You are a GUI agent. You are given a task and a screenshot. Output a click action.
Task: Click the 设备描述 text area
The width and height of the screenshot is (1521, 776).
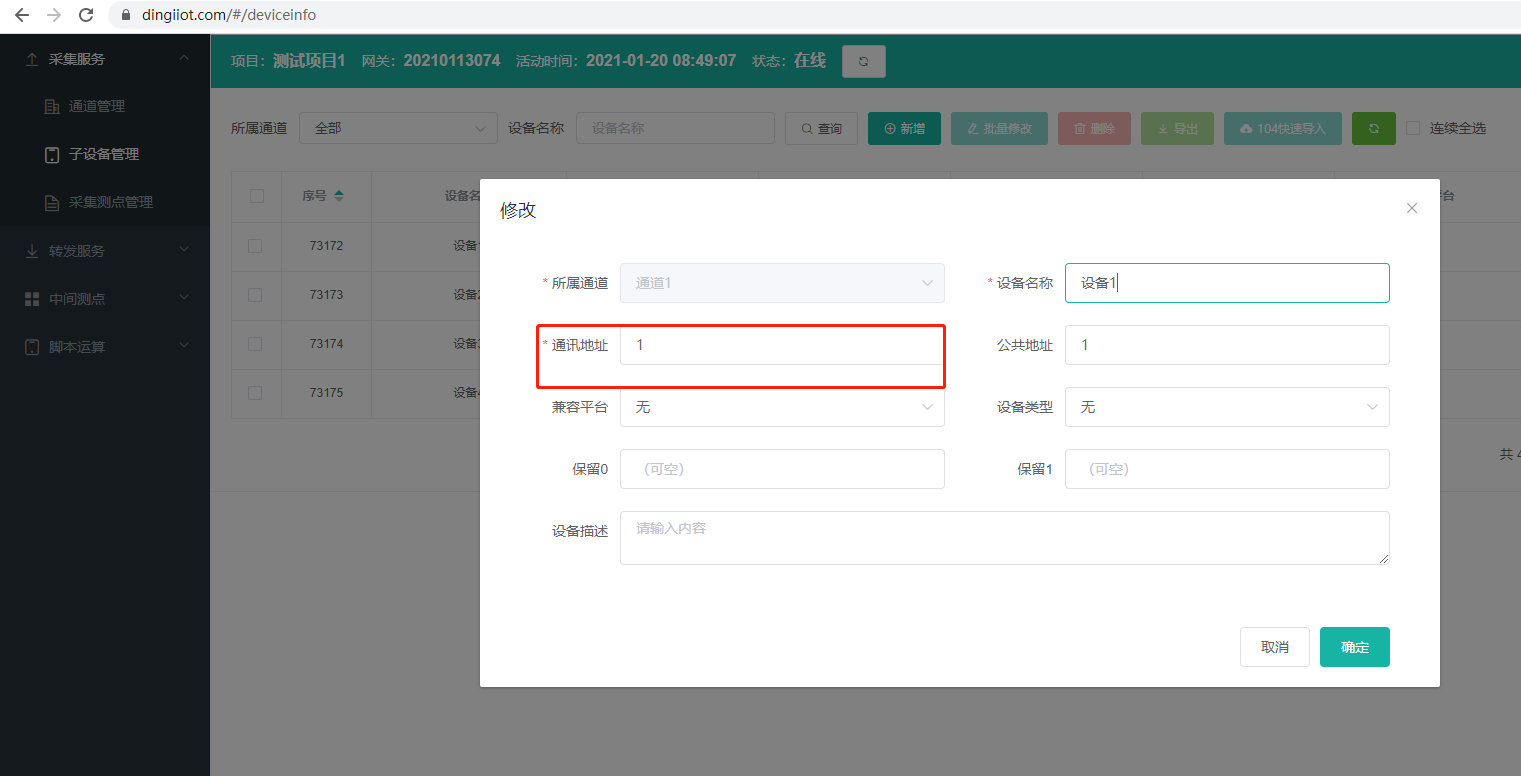pos(1003,538)
